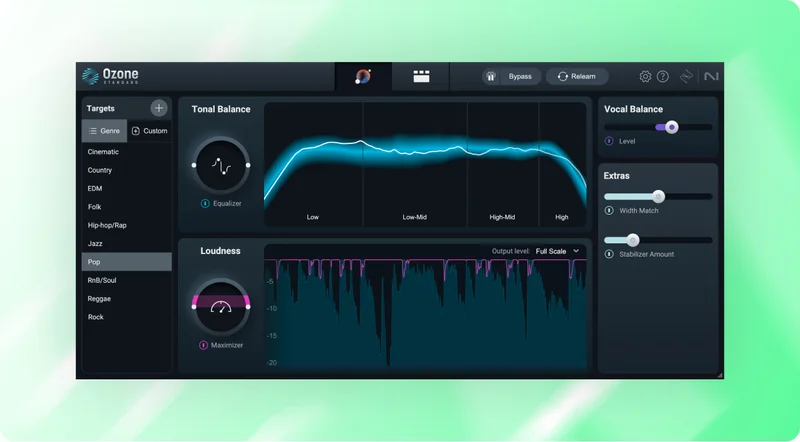Click the Ozone Standard logo

[110, 76]
